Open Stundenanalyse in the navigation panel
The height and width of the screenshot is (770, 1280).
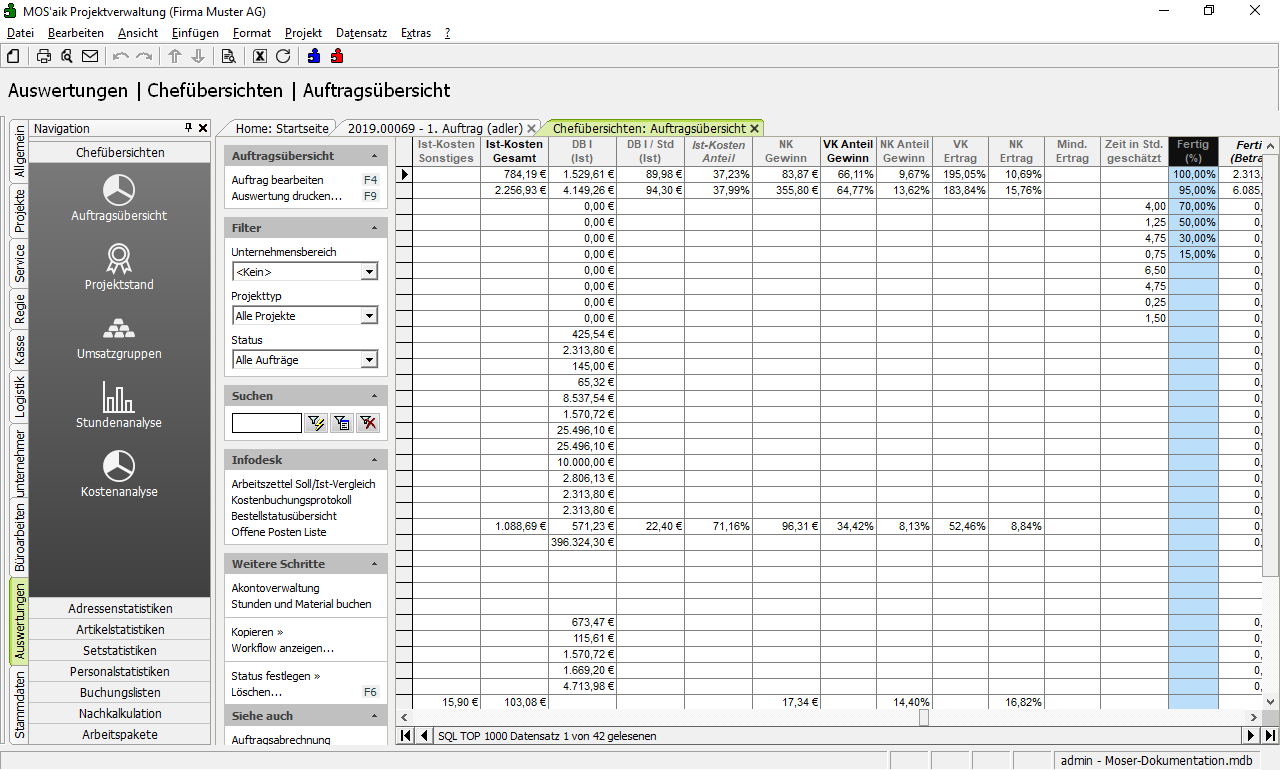click(119, 405)
